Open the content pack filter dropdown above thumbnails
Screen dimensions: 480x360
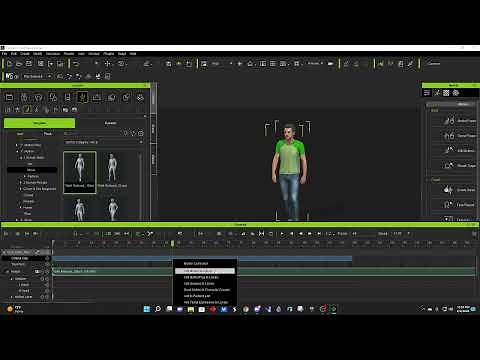tap(104, 142)
